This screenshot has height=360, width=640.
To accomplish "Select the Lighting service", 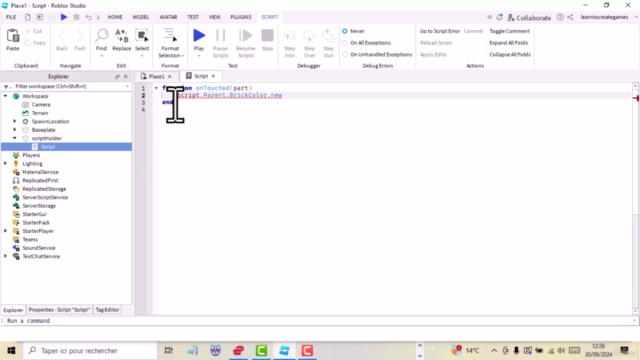I will click(x=32, y=164).
